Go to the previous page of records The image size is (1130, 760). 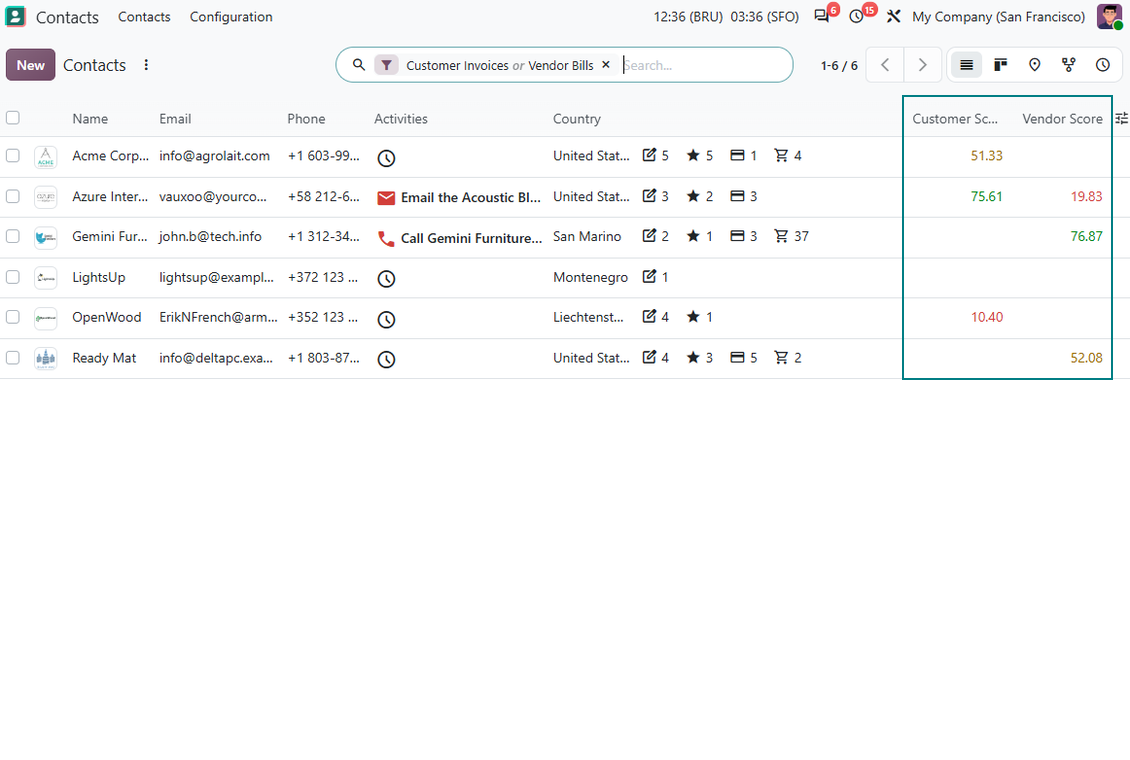pyautogui.click(x=885, y=65)
